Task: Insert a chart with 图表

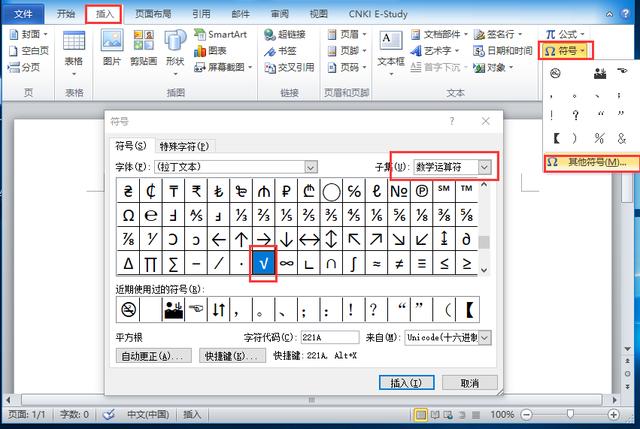Action: coord(210,51)
